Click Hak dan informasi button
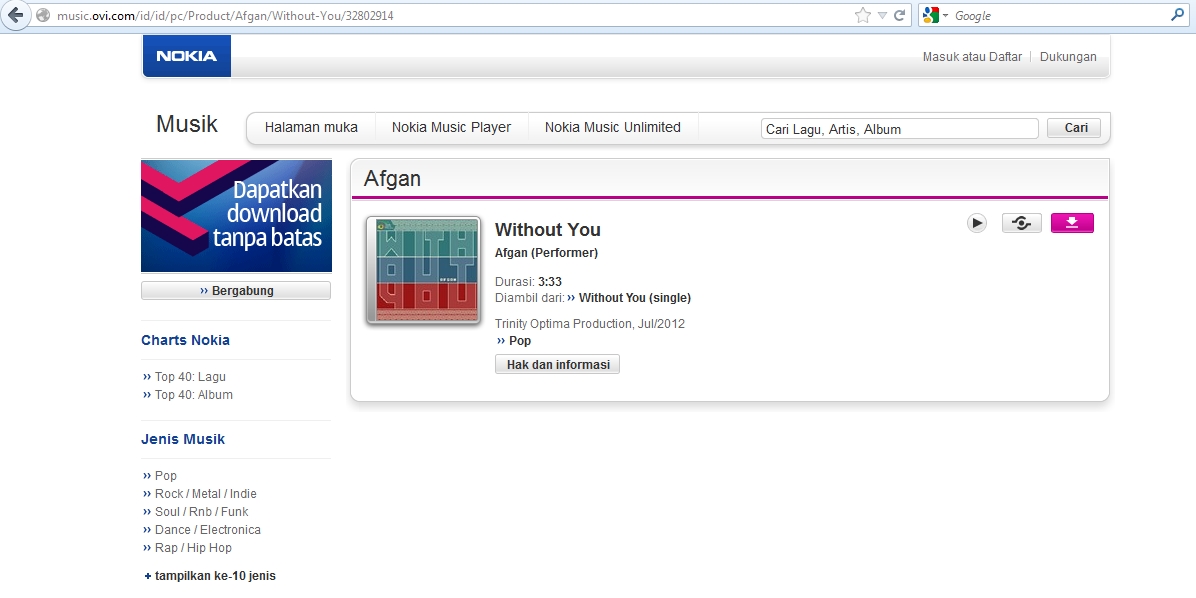Screen dimensions: 1196x598 coord(558,365)
